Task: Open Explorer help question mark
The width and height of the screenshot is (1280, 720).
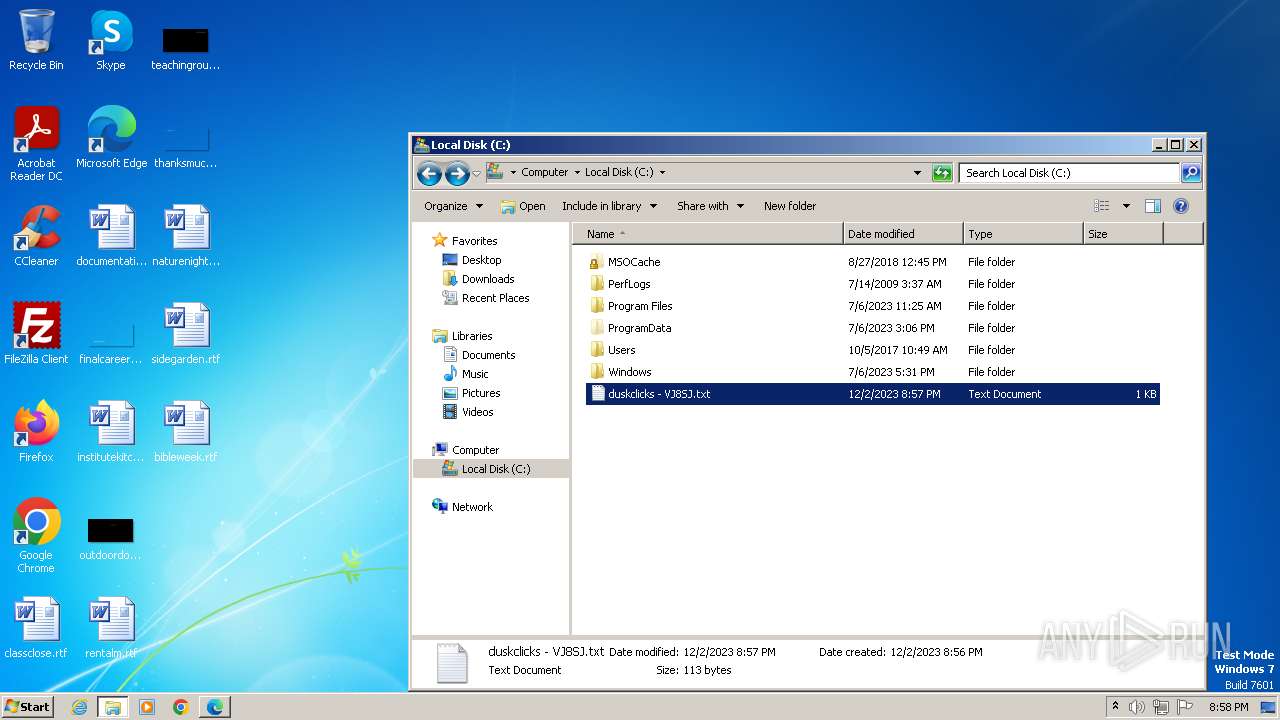Action: (1180, 206)
